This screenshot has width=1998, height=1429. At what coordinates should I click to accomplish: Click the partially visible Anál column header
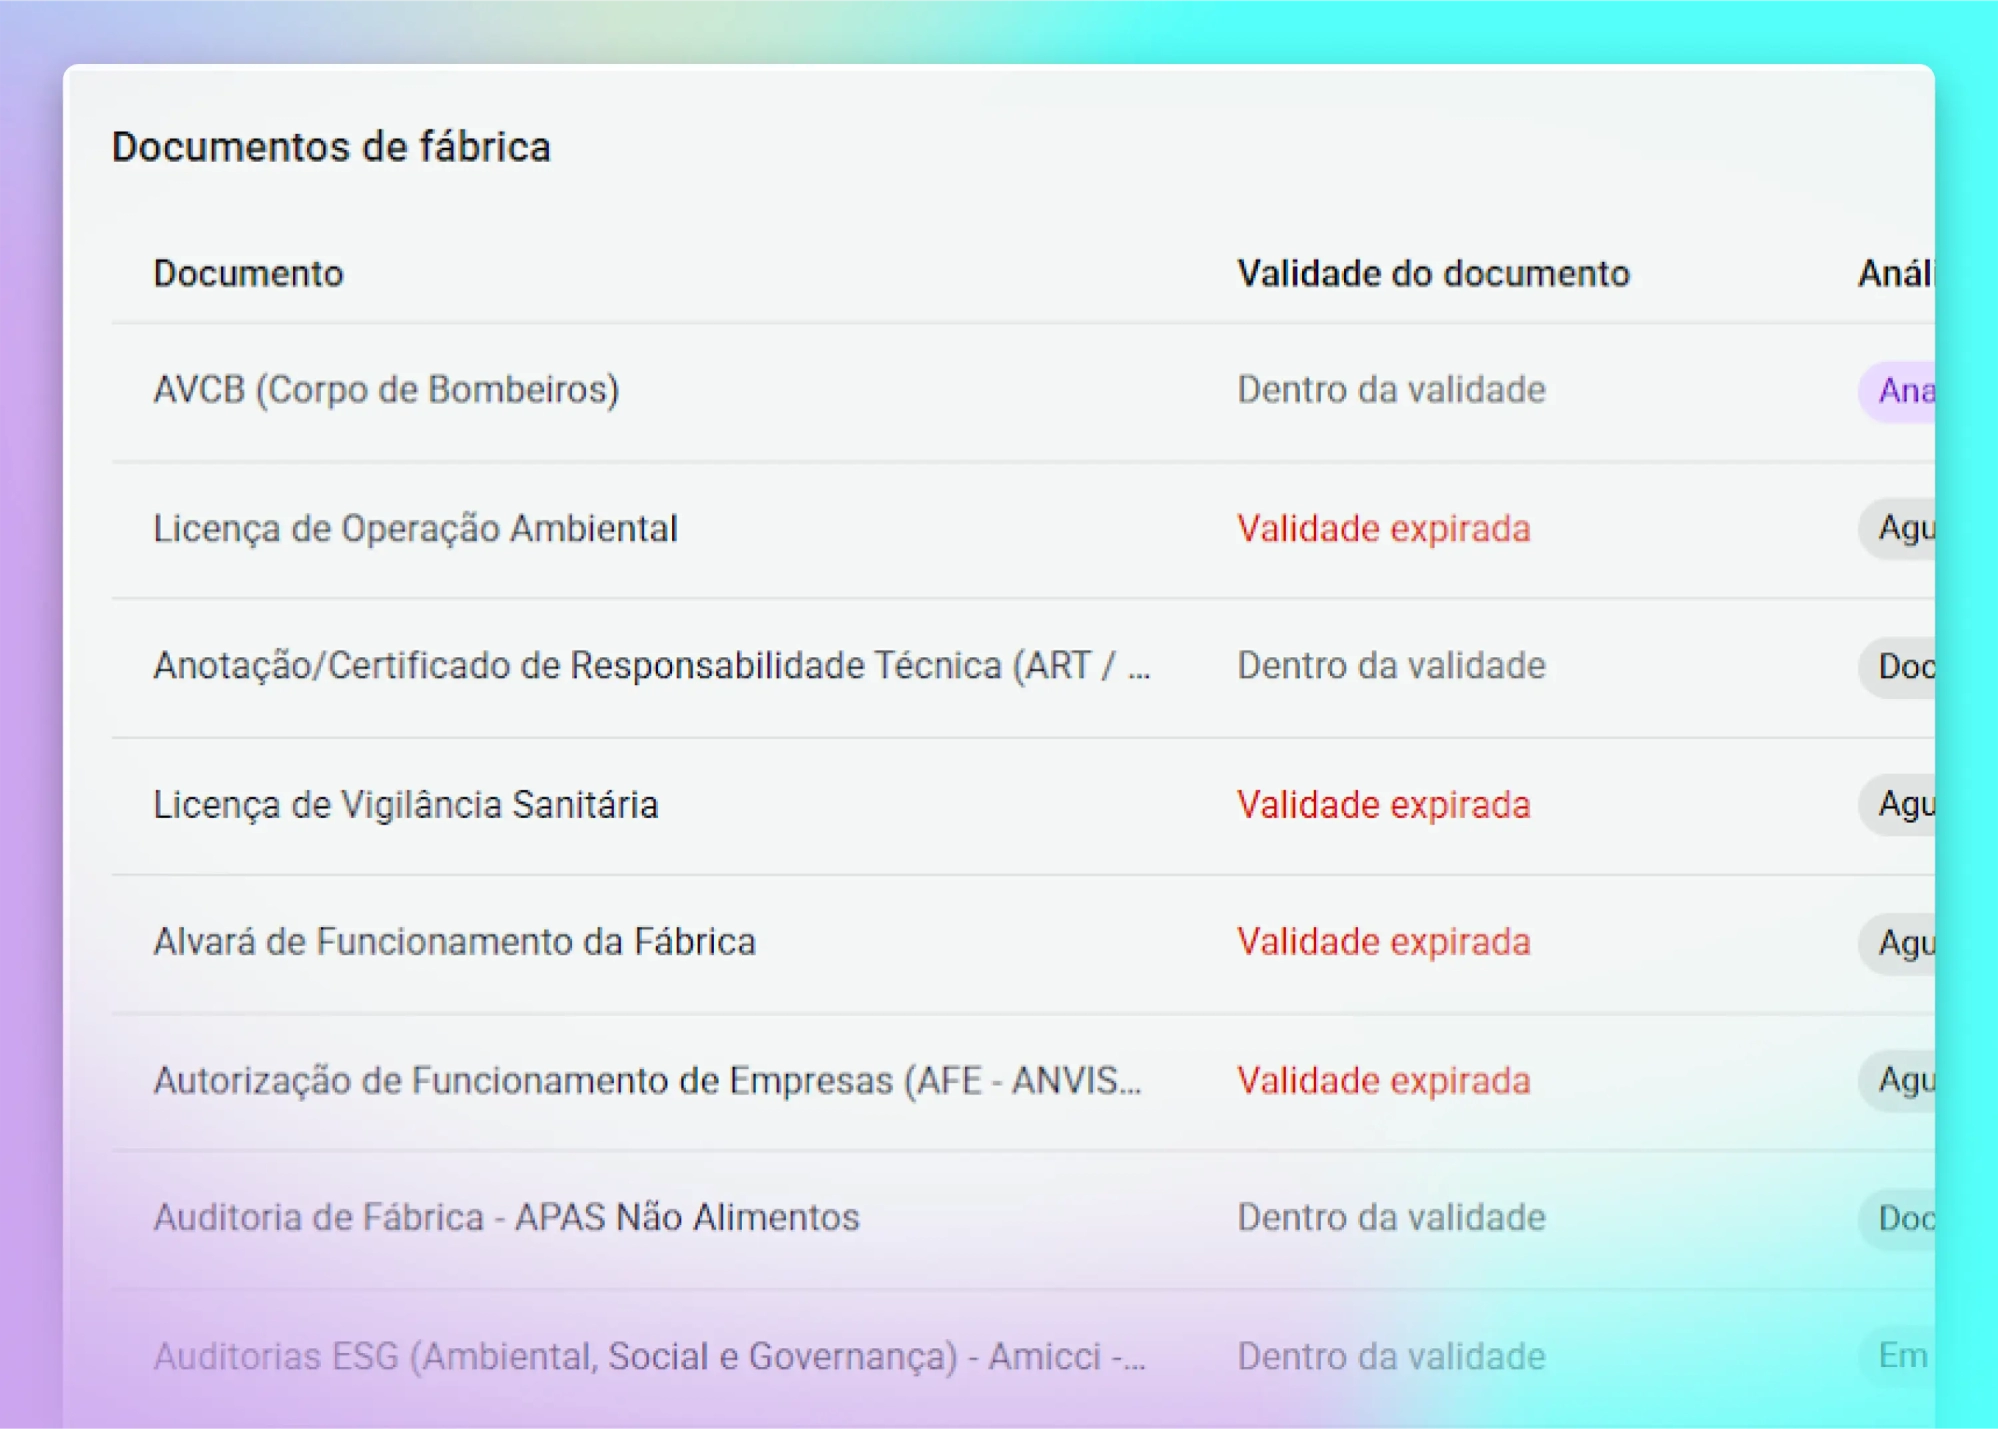(1895, 274)
